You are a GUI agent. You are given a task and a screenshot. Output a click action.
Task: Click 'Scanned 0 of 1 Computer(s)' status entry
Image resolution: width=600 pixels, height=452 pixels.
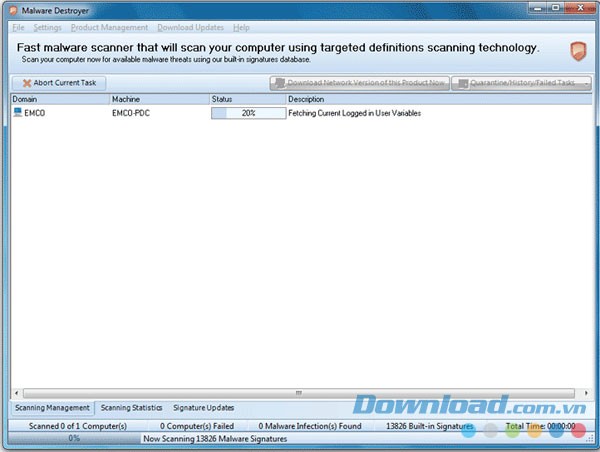click(x=78, y=426)
